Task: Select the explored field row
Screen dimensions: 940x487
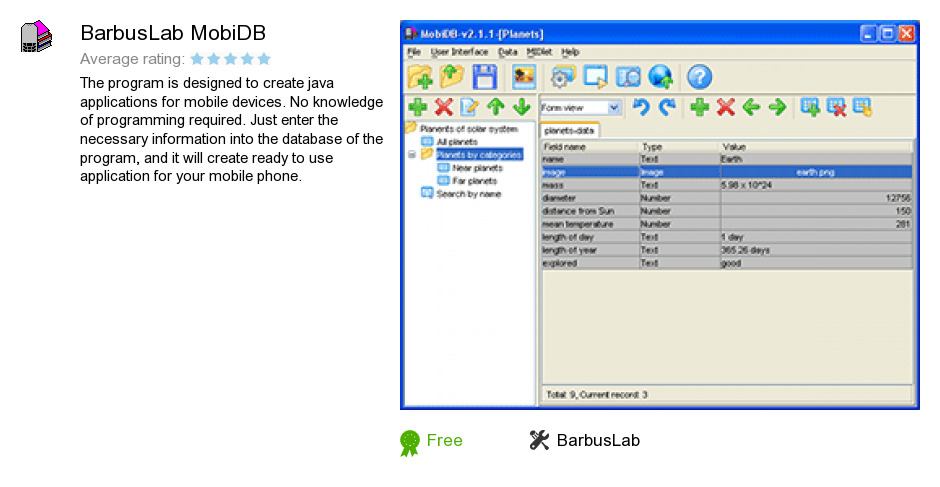Action: click(x=727, y=263)
